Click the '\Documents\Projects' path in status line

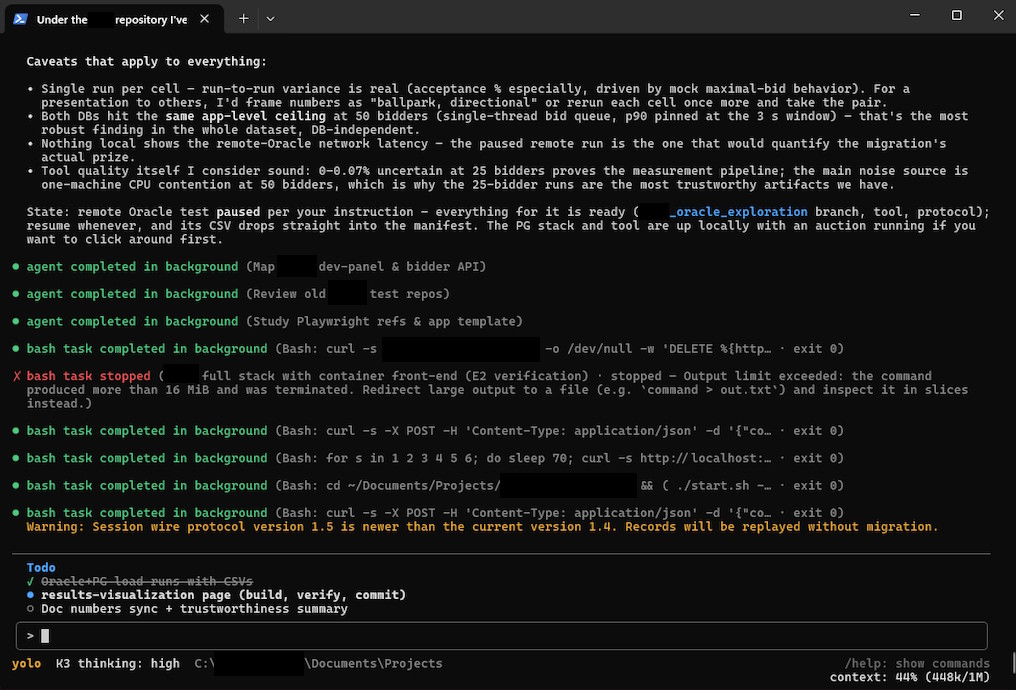[x=373, y=663]
